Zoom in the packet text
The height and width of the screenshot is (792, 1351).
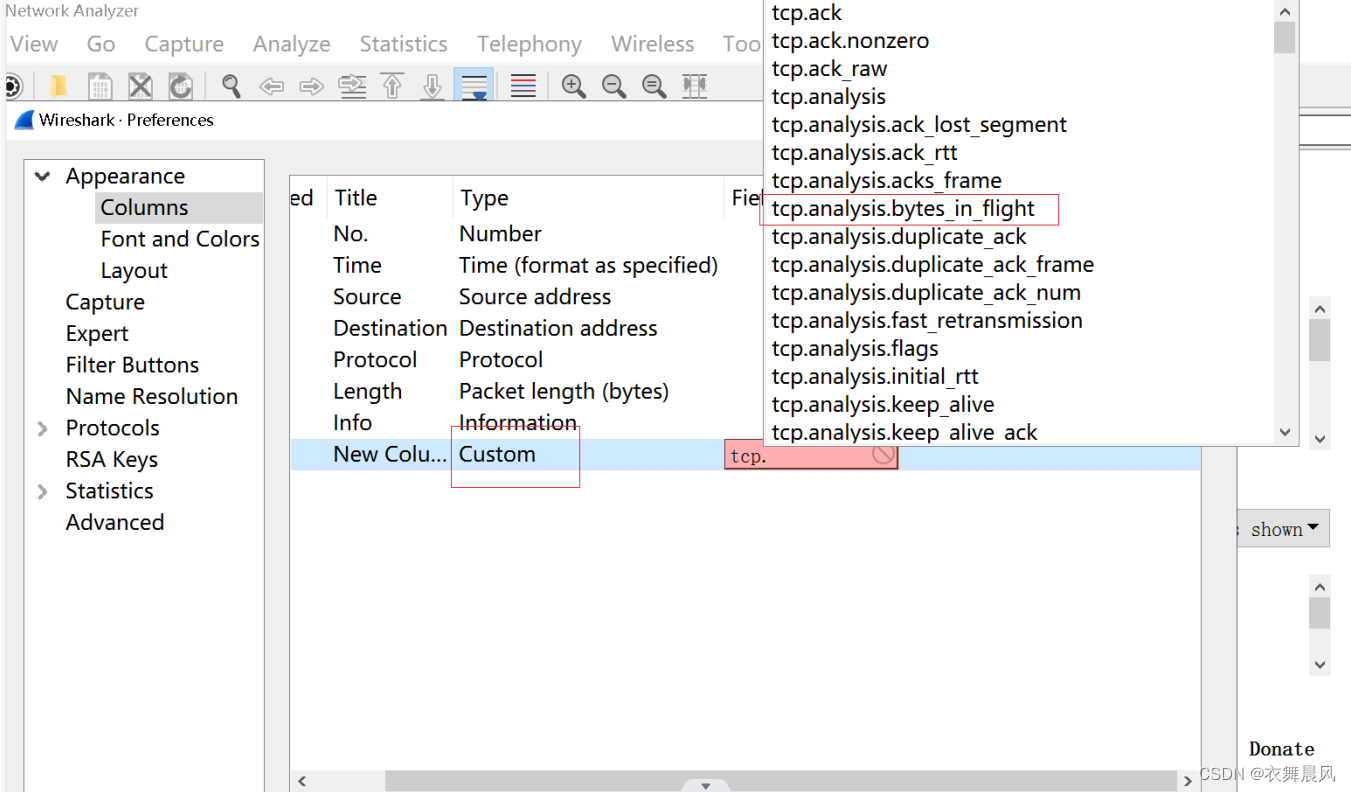coord(573,86)
